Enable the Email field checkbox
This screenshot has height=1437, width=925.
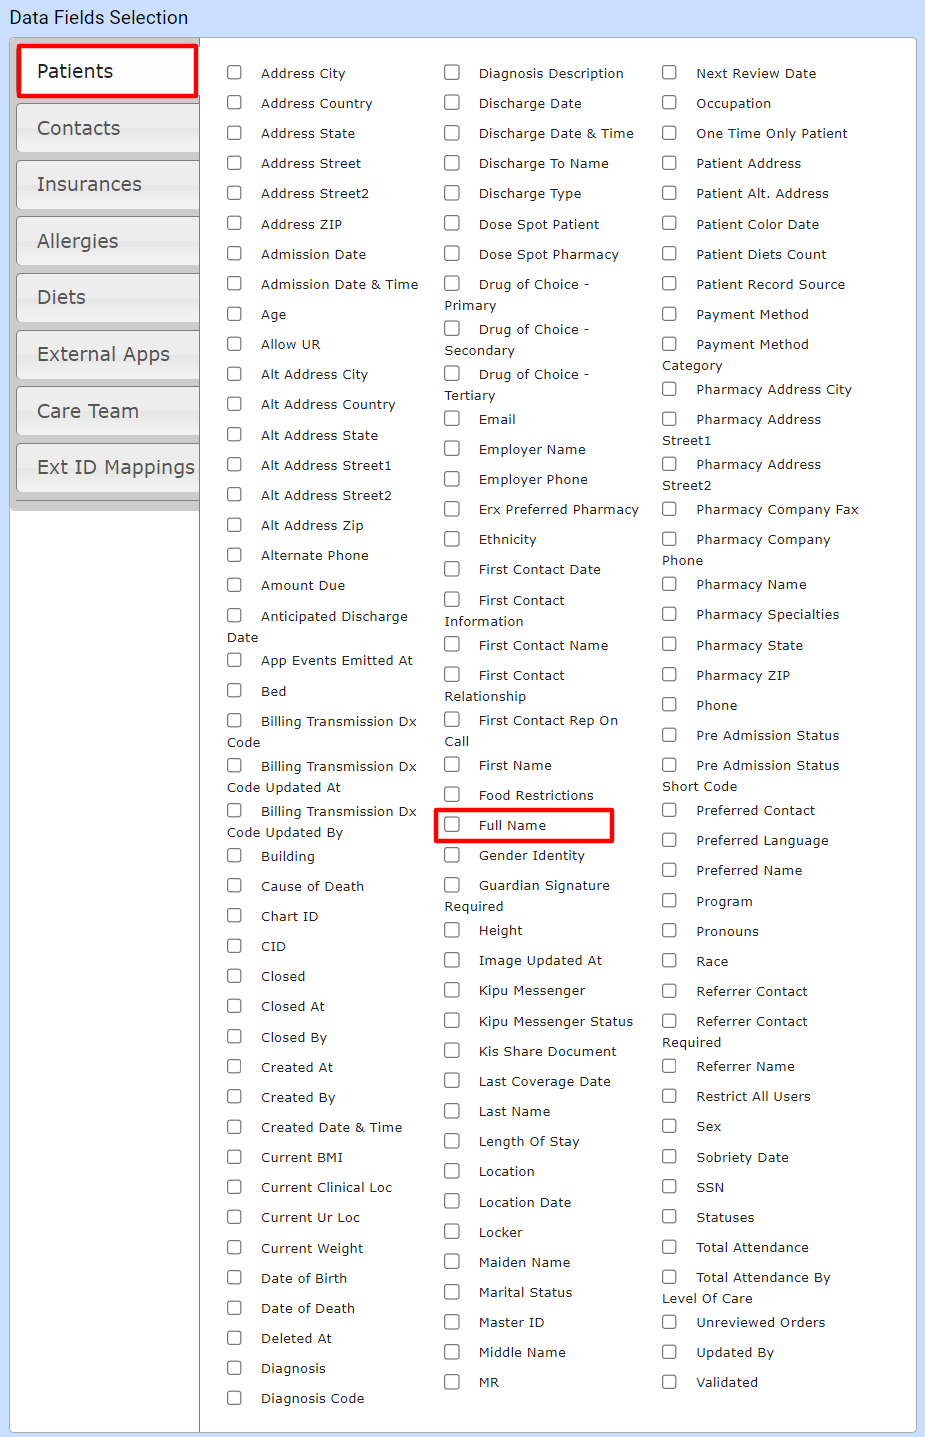(452, 419)
